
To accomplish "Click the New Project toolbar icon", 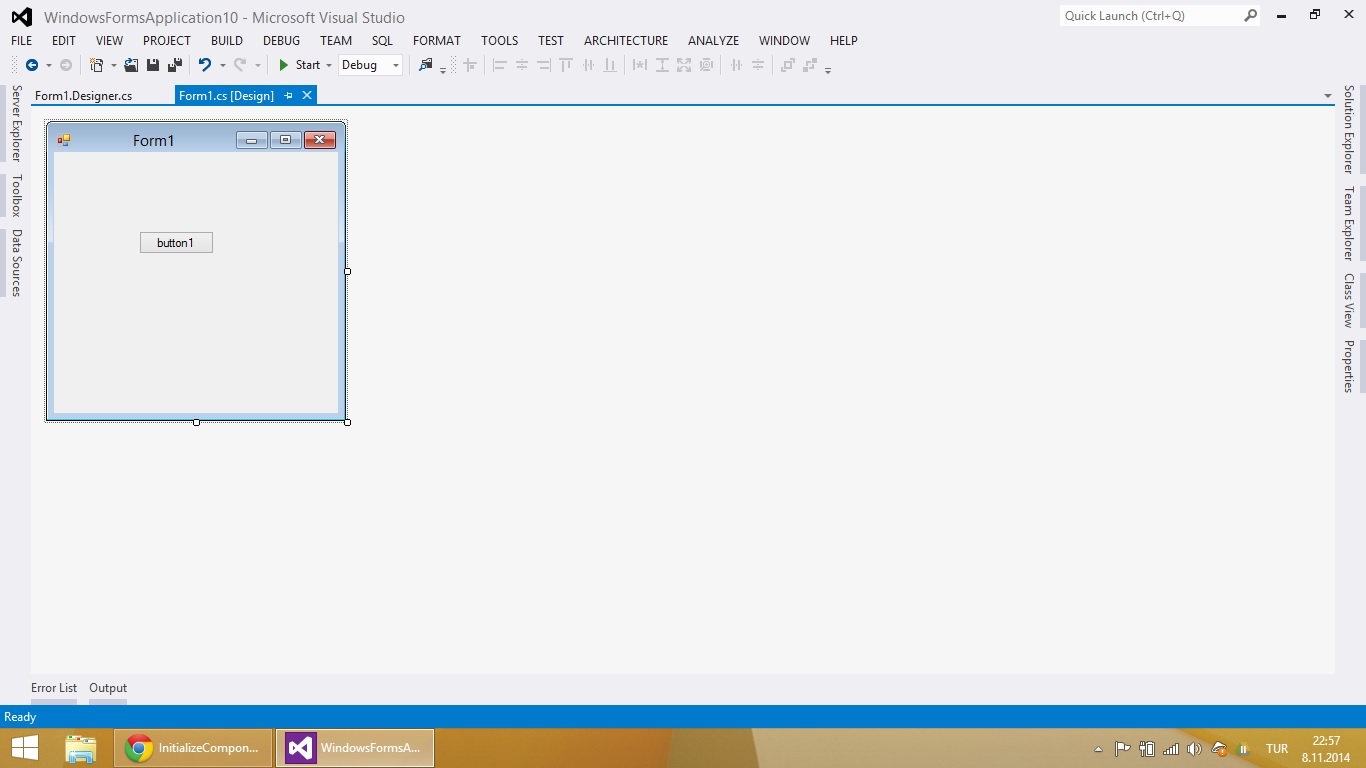I will click(97, 64).
